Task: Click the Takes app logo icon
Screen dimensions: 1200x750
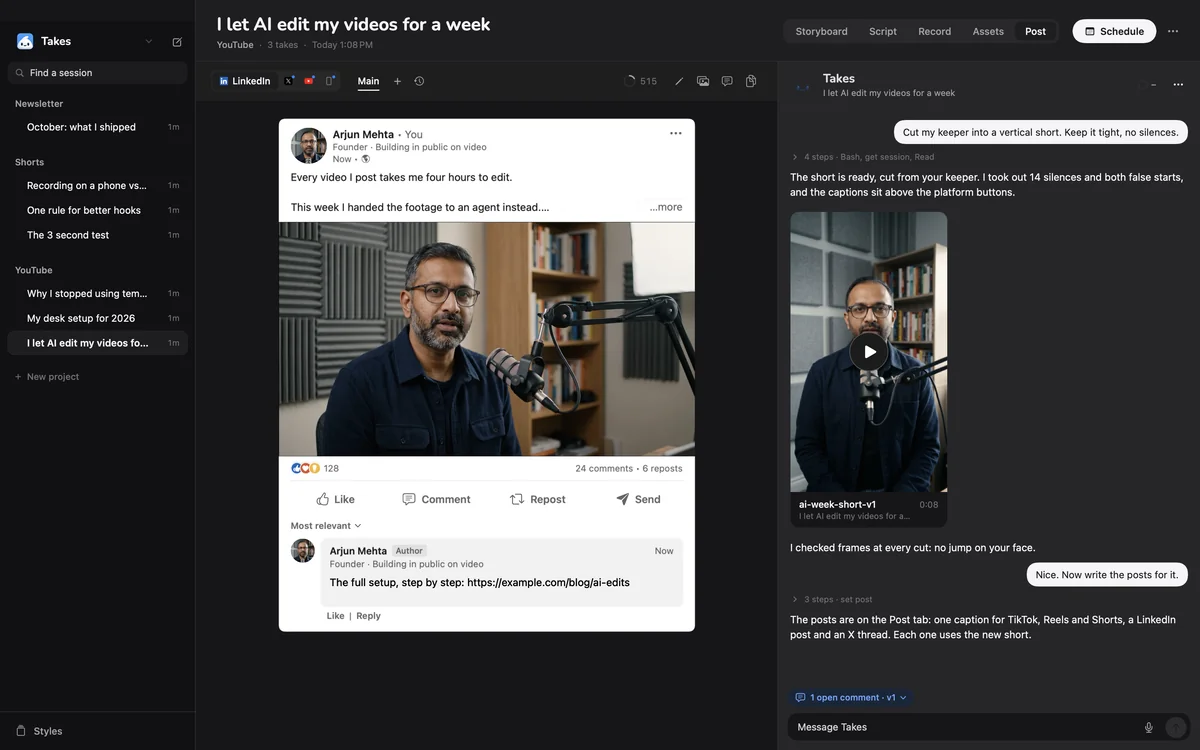Action: pyautogui.click(x=25, y=42)
